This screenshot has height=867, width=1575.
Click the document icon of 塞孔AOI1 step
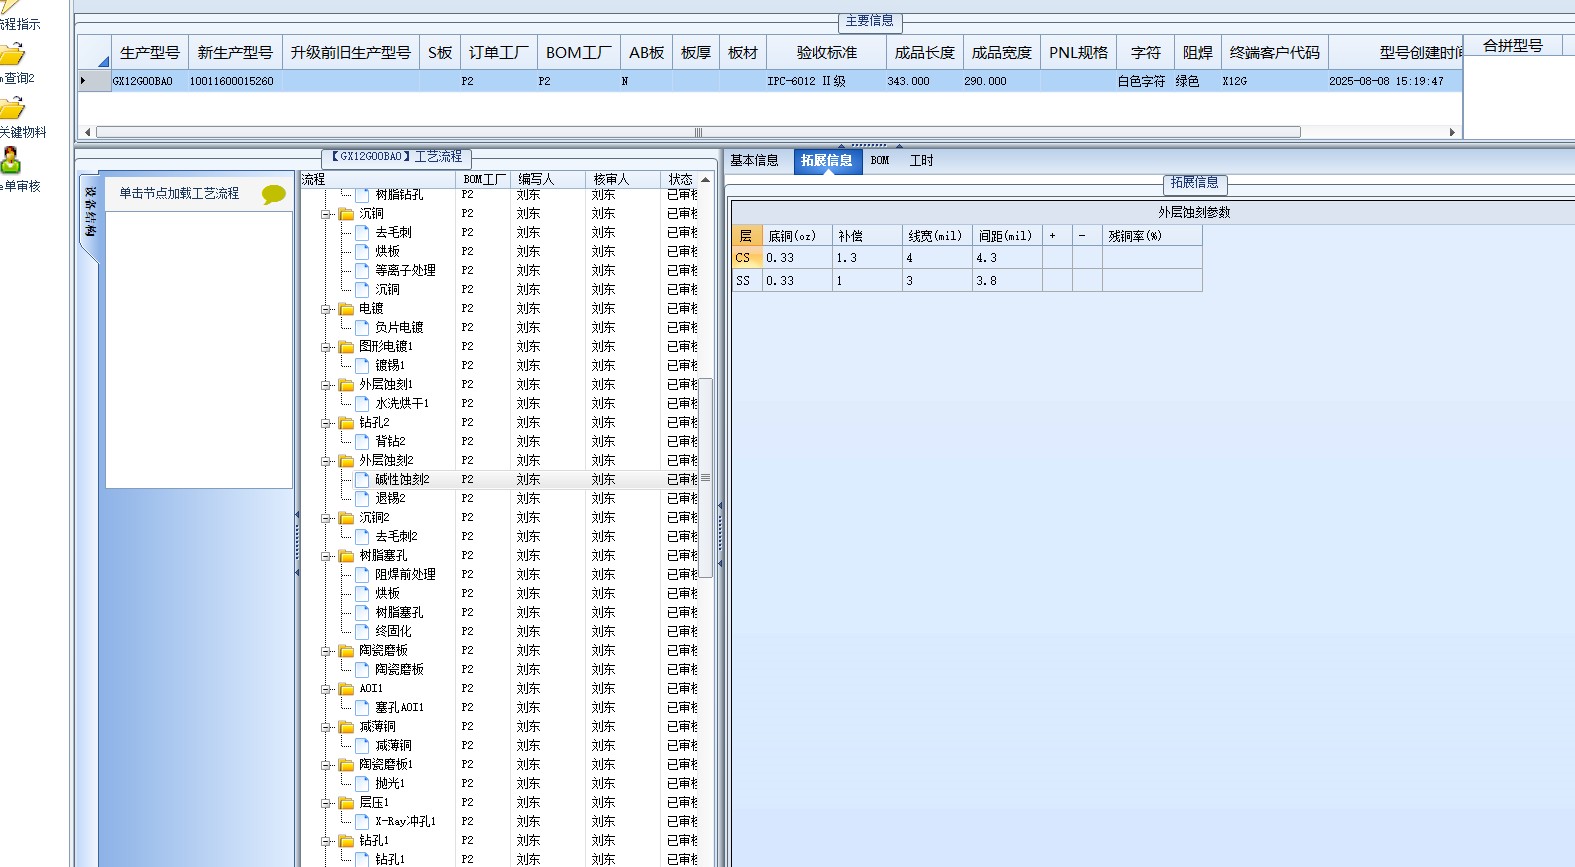[x=363, y=708]
